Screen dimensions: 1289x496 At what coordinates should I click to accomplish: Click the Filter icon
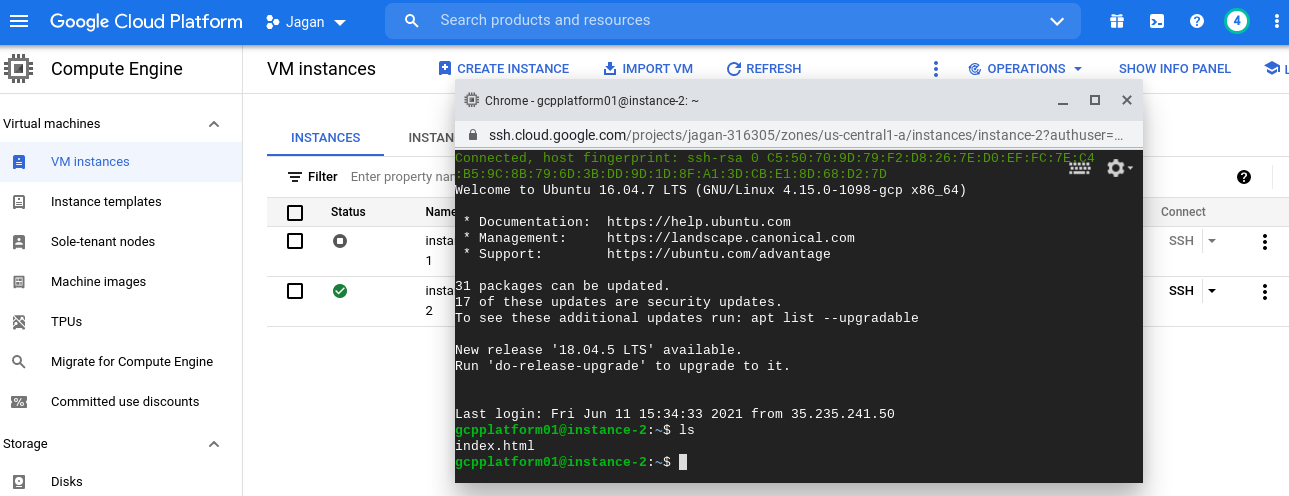point(295,177)
